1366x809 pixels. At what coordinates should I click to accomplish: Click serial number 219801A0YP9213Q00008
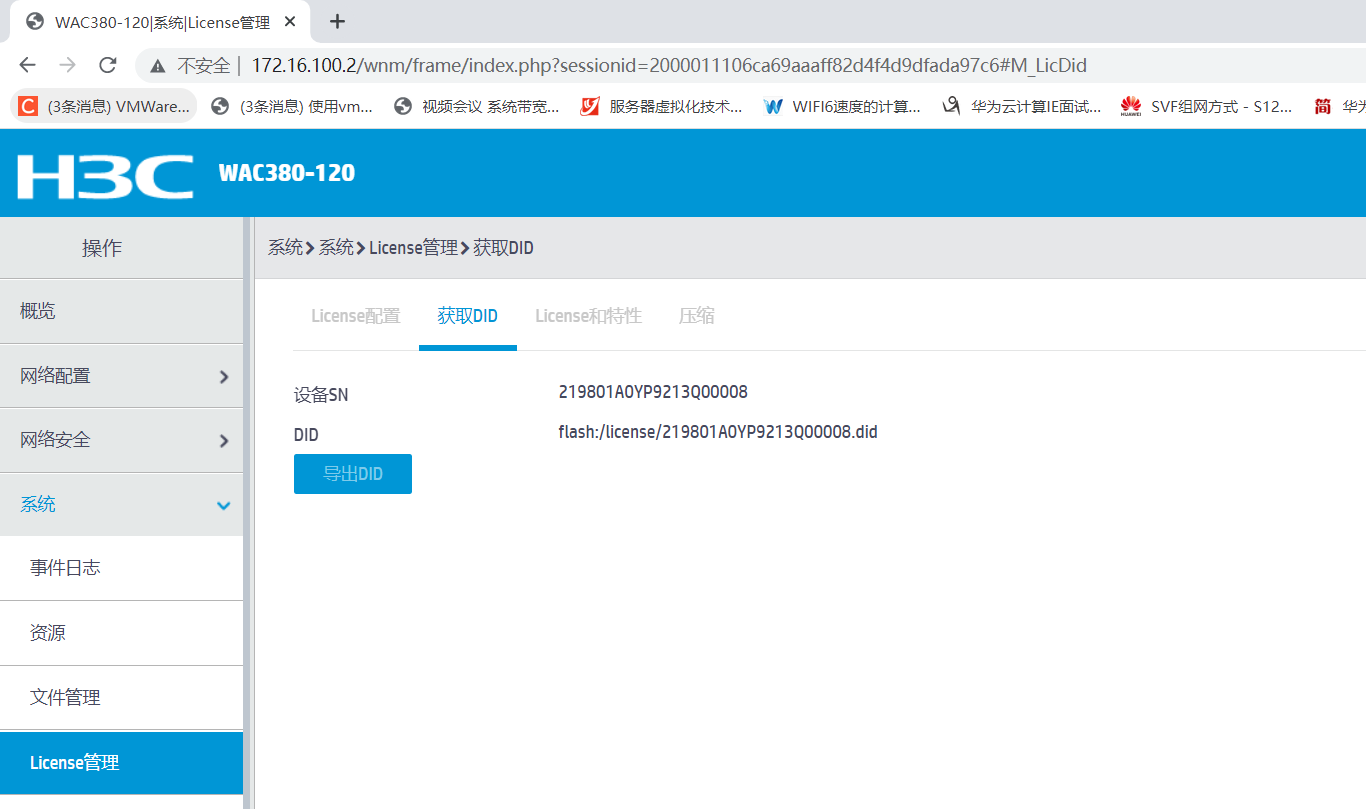tap(653, 392)
